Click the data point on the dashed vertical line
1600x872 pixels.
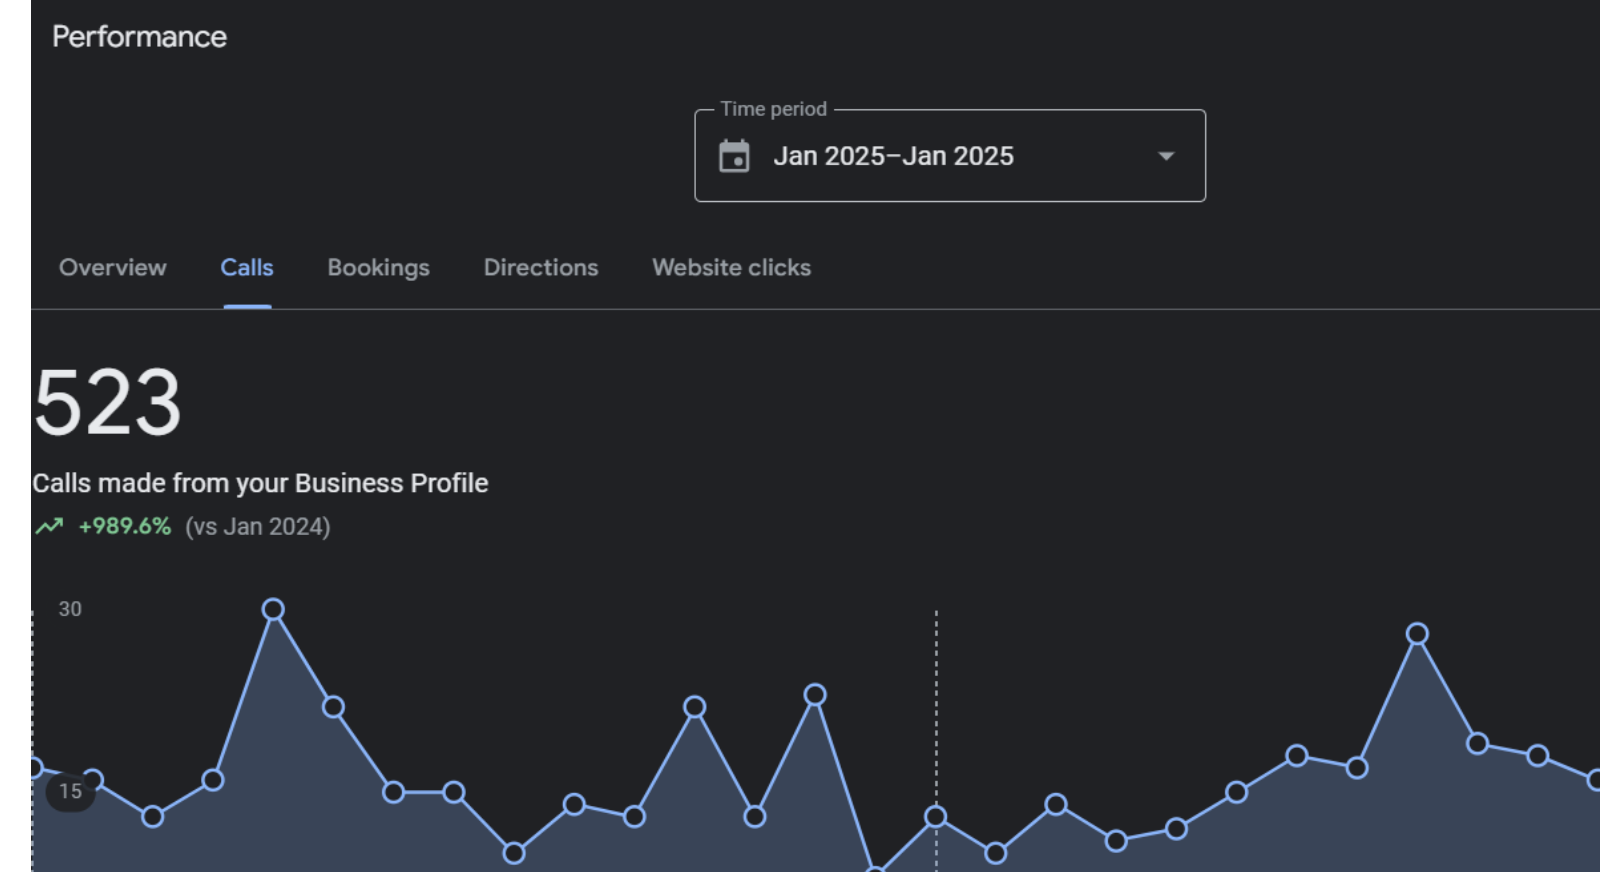click(x=936, y=816)
